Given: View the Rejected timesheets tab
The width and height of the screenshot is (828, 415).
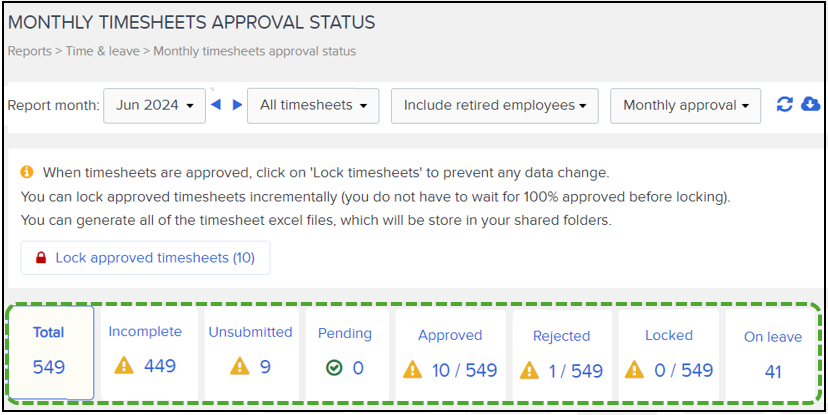Looking at the screenshot, I should (561, 354).
